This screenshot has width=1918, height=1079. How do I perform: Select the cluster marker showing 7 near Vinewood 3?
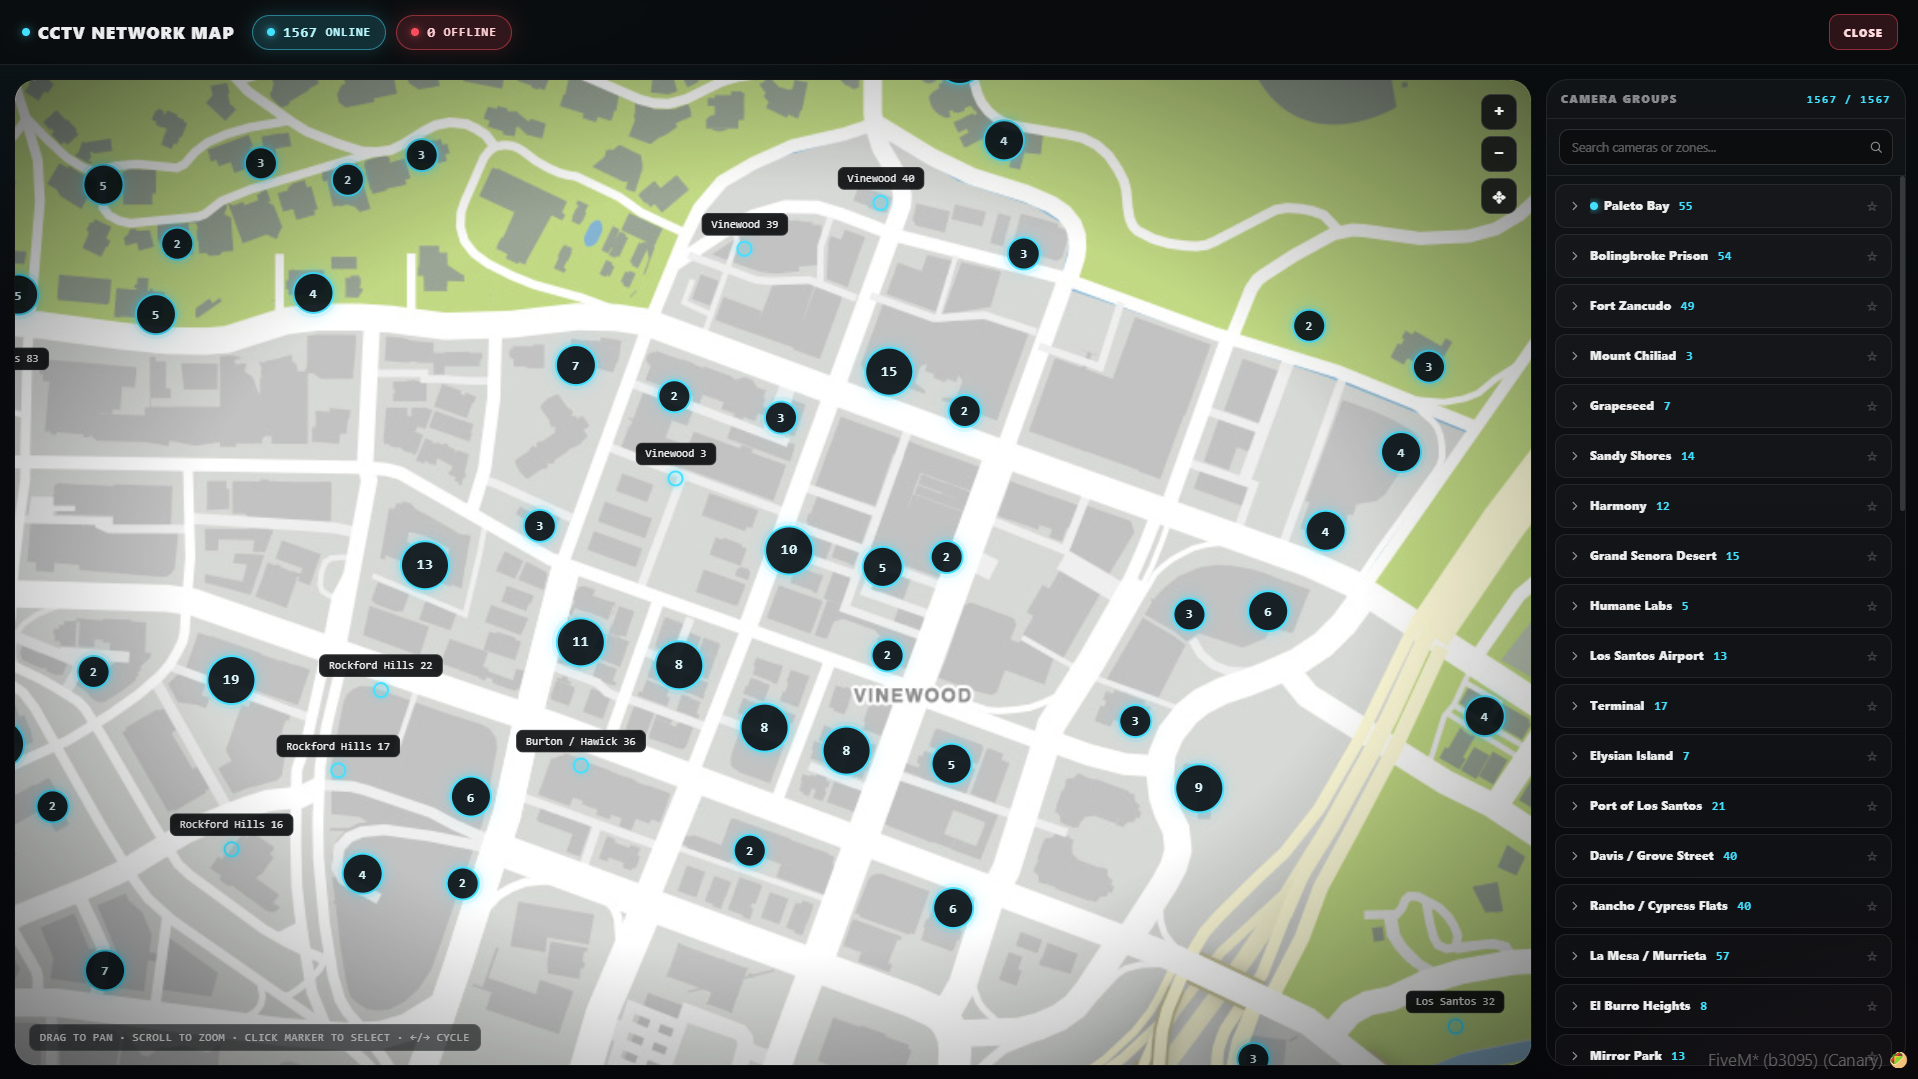click(575, 366)
